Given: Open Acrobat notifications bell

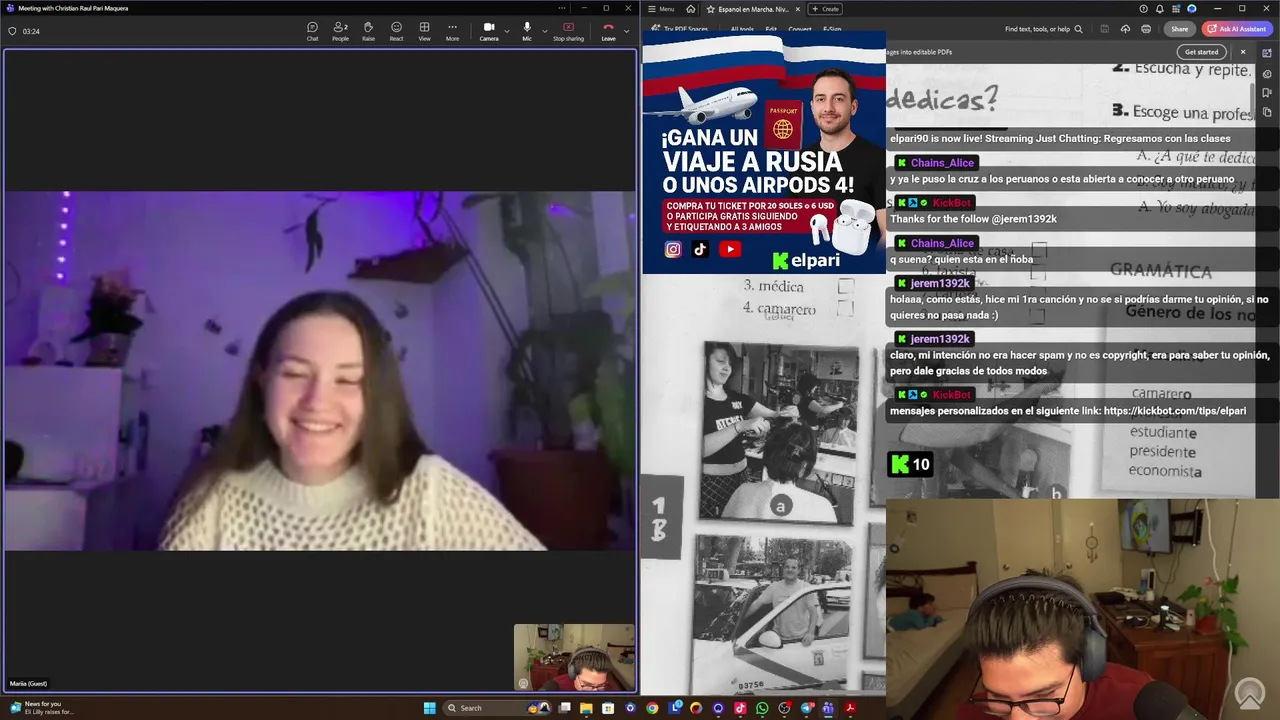Looking at the screenshot, I should point(1160,9).
